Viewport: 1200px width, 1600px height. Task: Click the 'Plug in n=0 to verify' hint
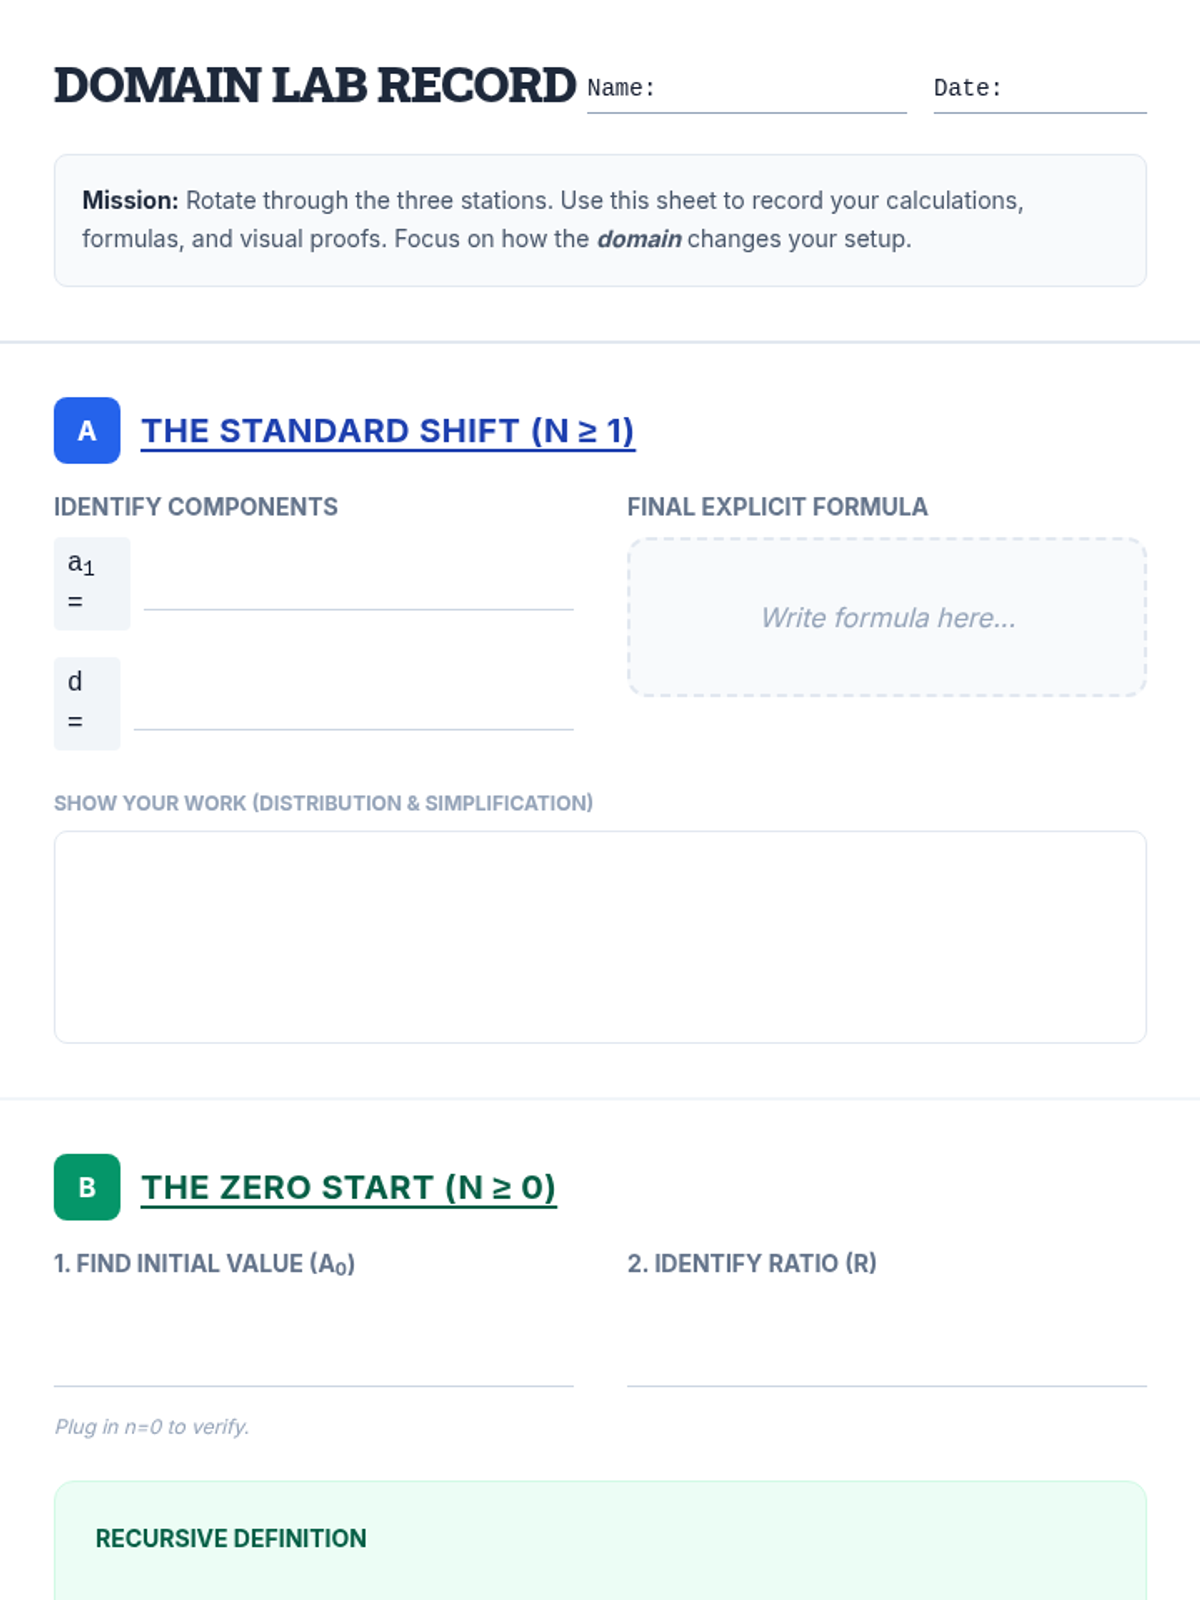click(152, 1427)
